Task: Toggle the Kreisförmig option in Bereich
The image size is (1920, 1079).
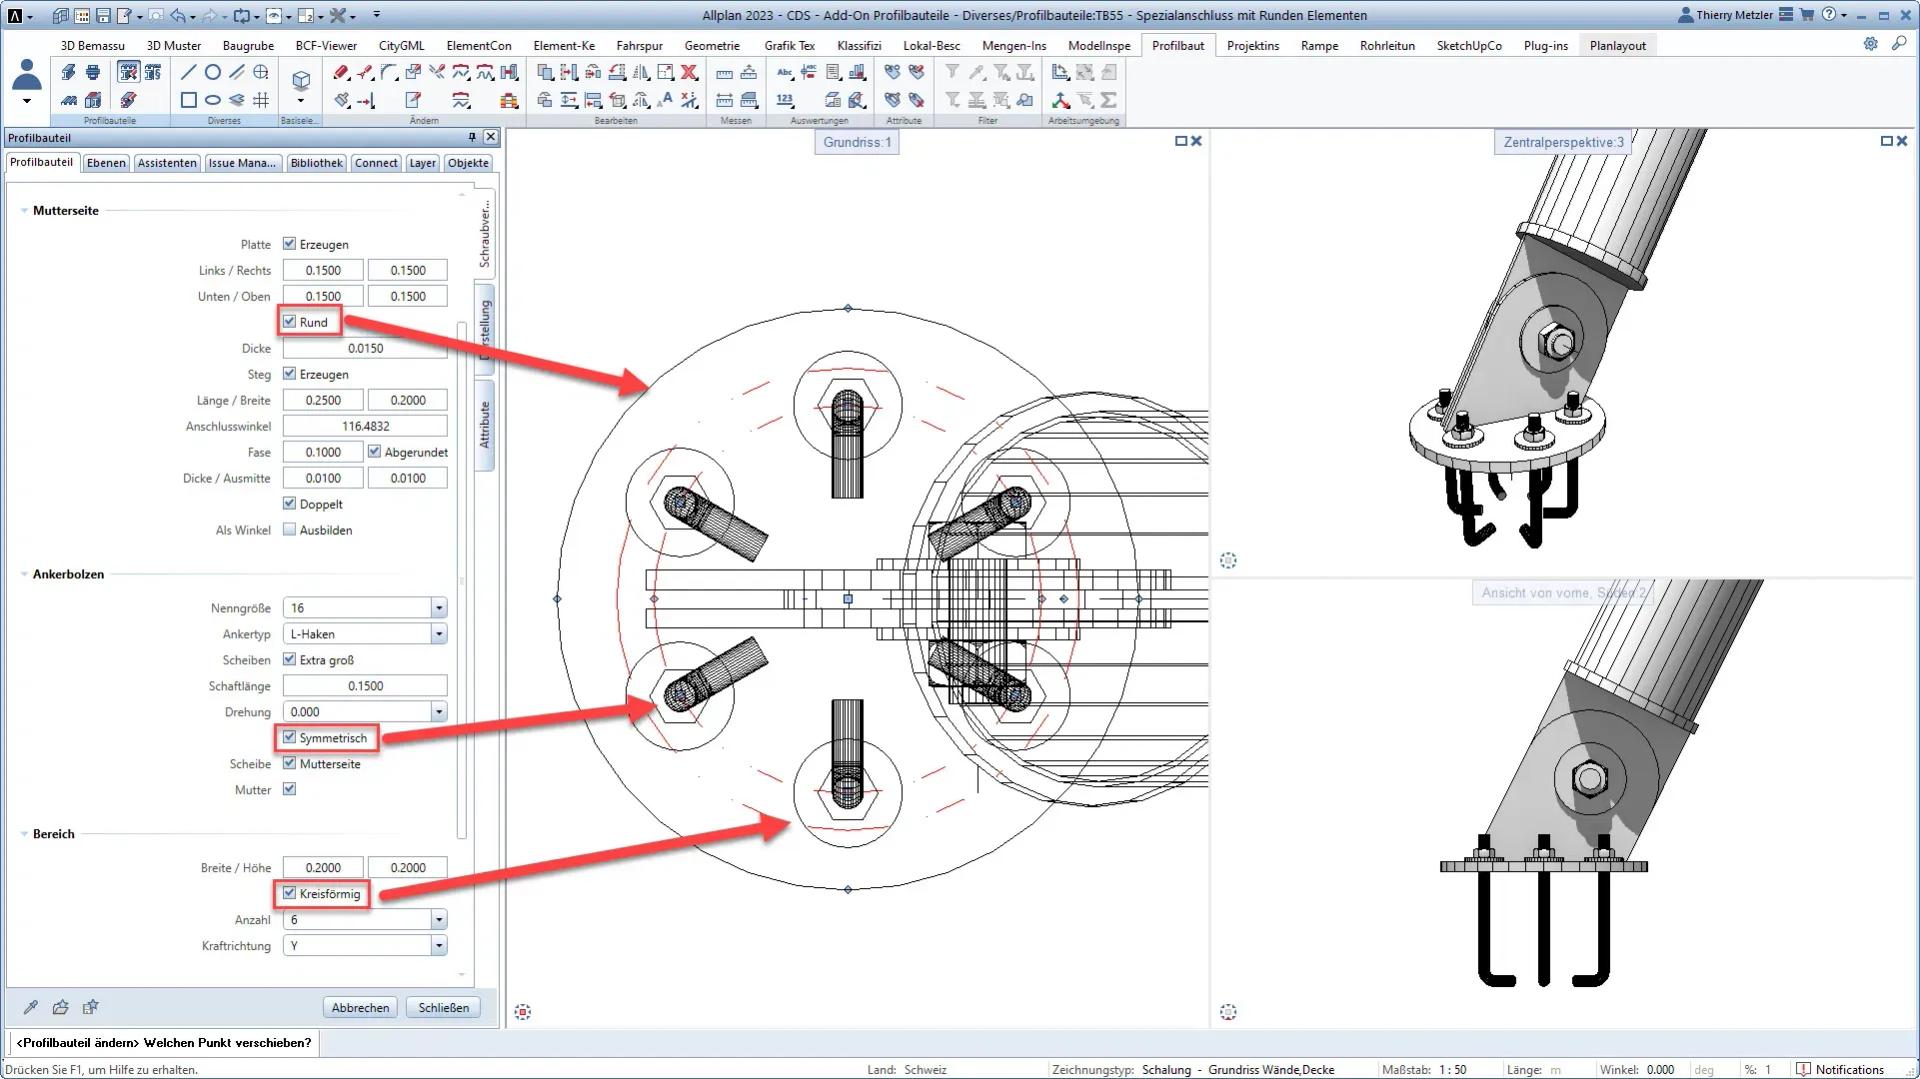Action: 290,894
